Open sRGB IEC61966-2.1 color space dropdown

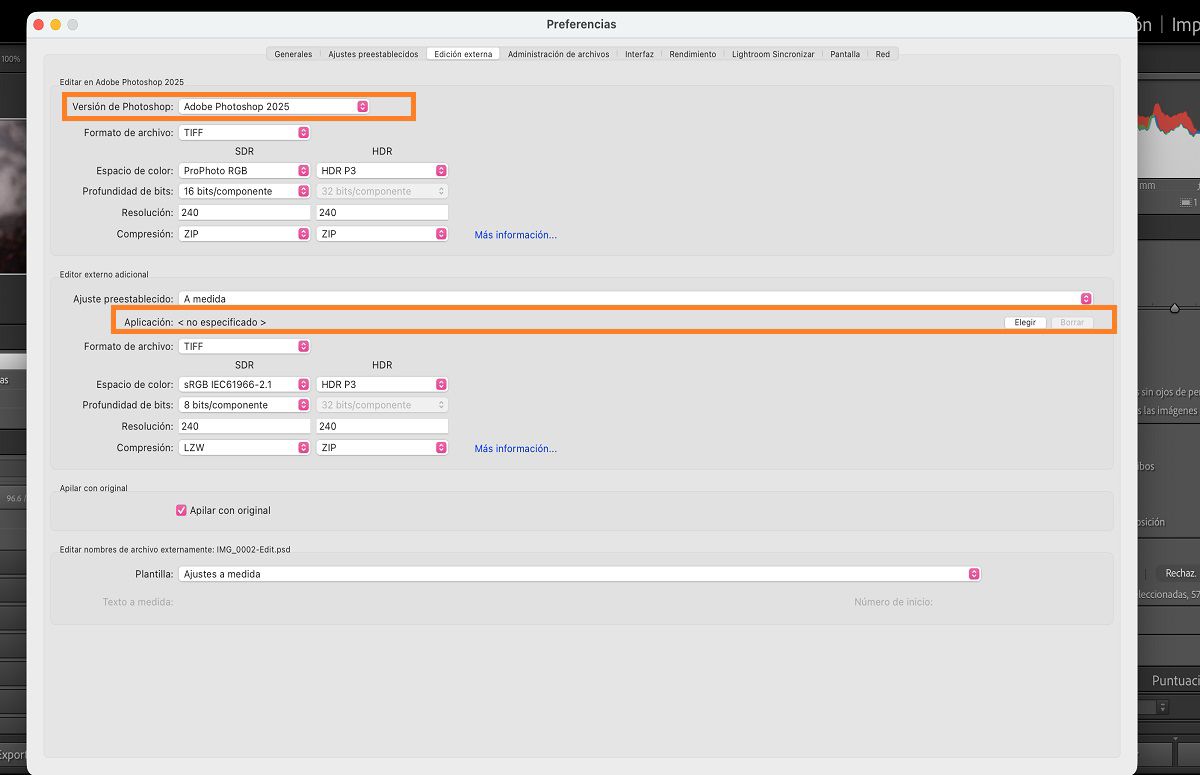coord(244,384)
